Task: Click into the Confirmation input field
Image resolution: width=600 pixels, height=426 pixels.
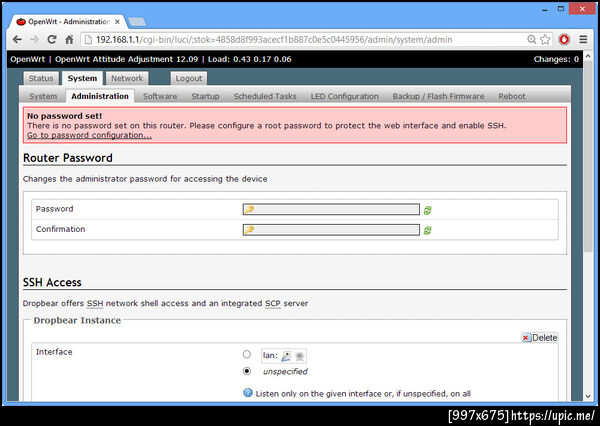Action: click(x=331, y=230)
